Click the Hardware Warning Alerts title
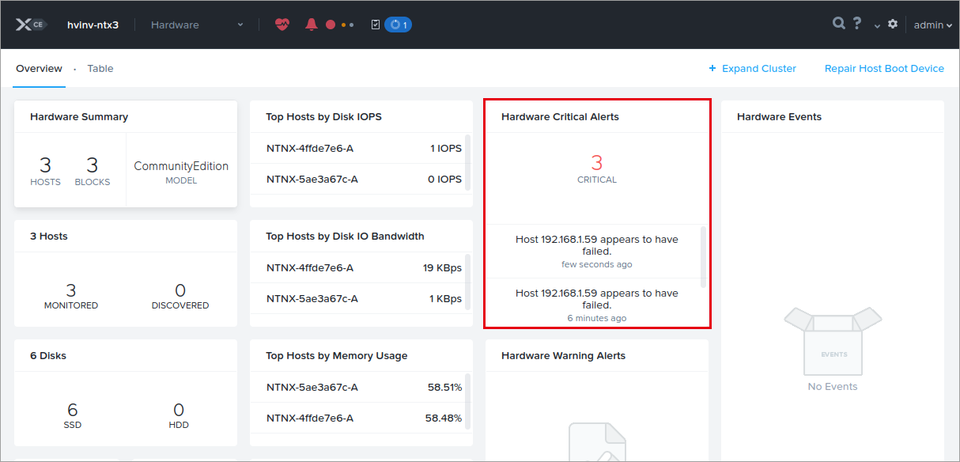The image size is (960, 462). [563, 356]
